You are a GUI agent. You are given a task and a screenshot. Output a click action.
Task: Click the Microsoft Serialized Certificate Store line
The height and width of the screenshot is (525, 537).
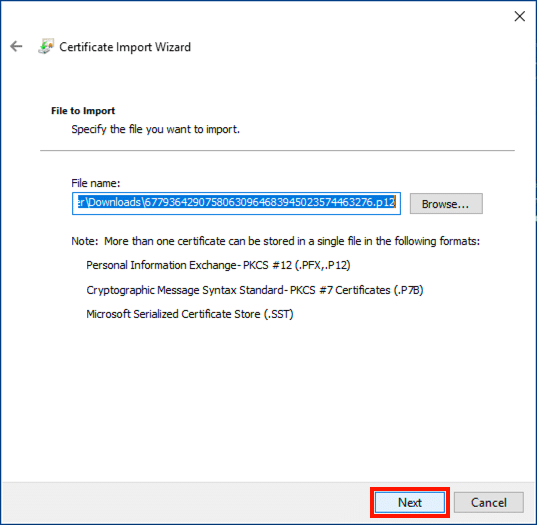coord(190,314)
